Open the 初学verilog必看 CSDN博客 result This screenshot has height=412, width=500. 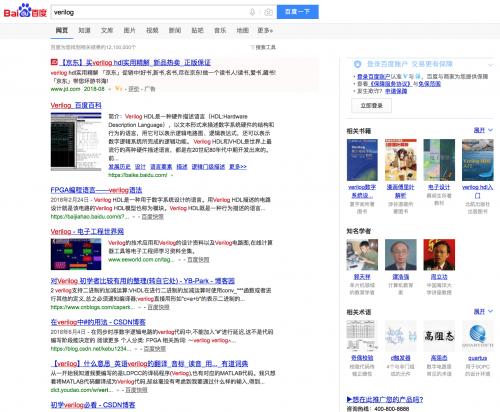coord(93,405)
